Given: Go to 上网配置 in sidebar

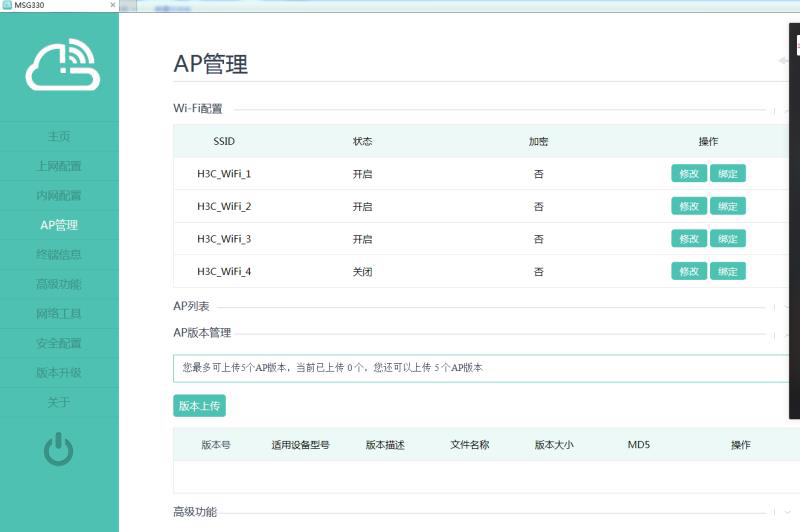Looking at the screenshot, I should coord(59,166).
